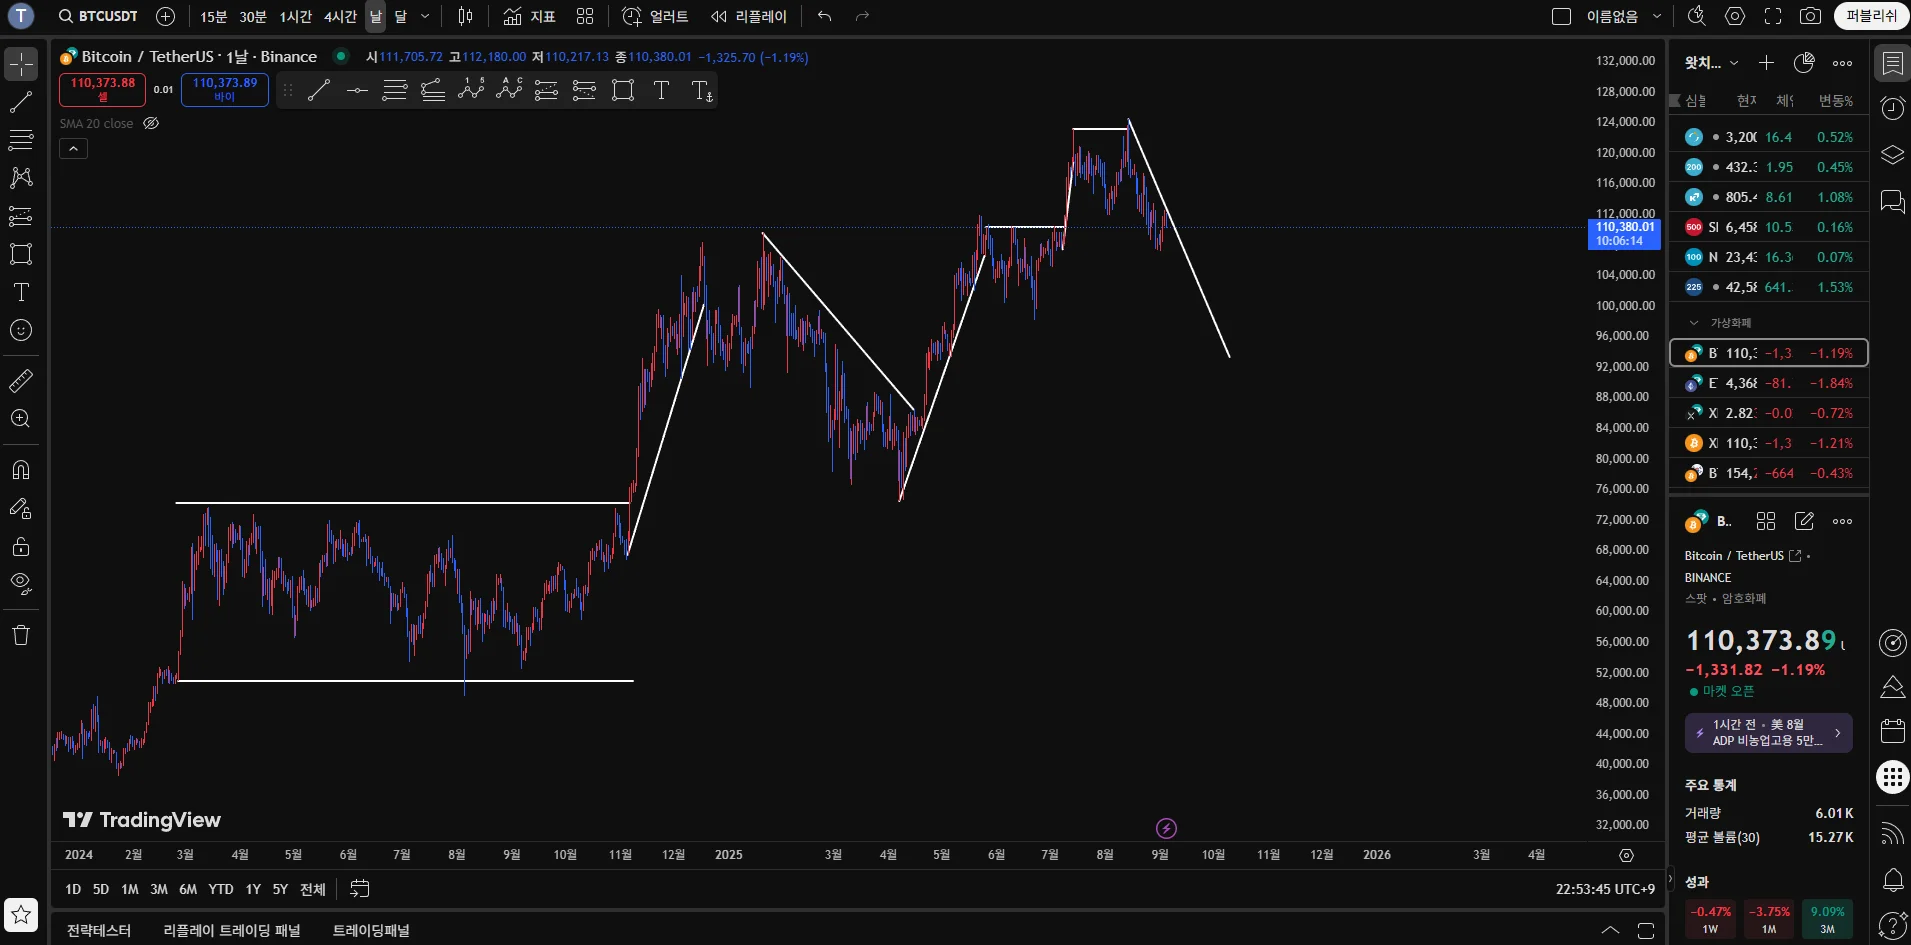The image size is (1911, 945).
Task: Select the zoom in tool
Action: tap(21, 419)
